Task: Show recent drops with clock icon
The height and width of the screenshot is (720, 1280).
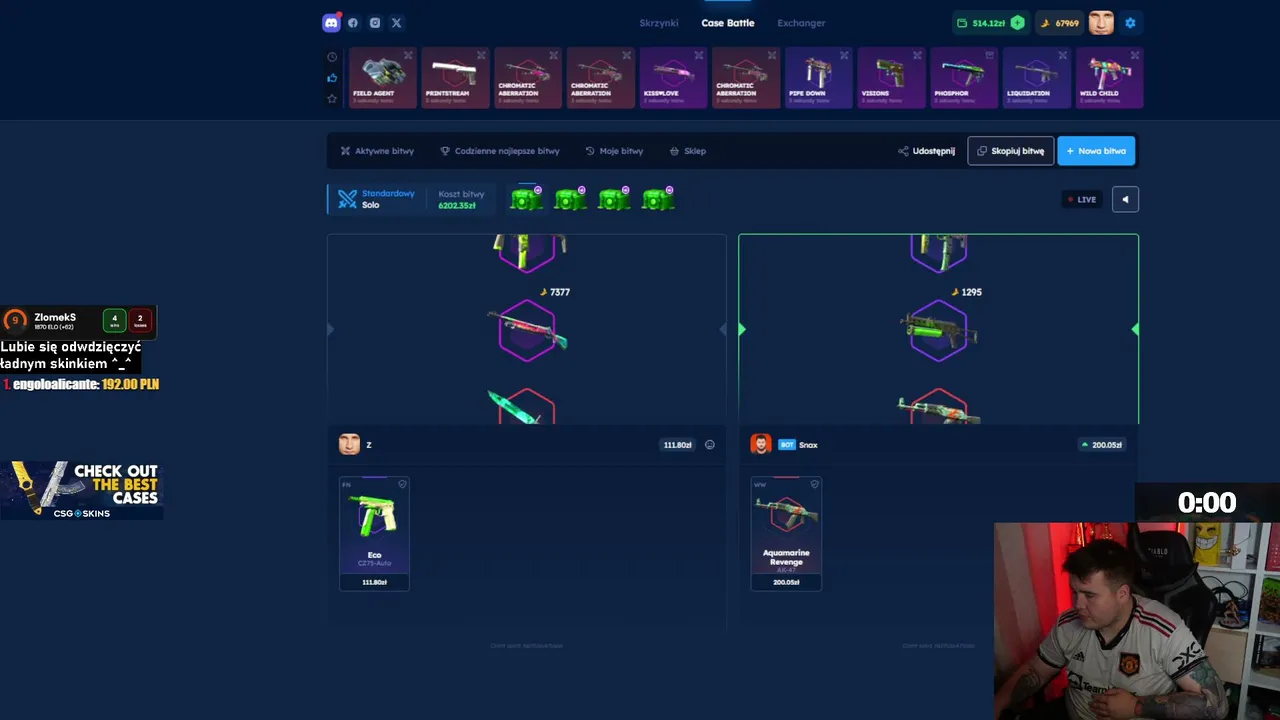Action: [x=332, y=57]
